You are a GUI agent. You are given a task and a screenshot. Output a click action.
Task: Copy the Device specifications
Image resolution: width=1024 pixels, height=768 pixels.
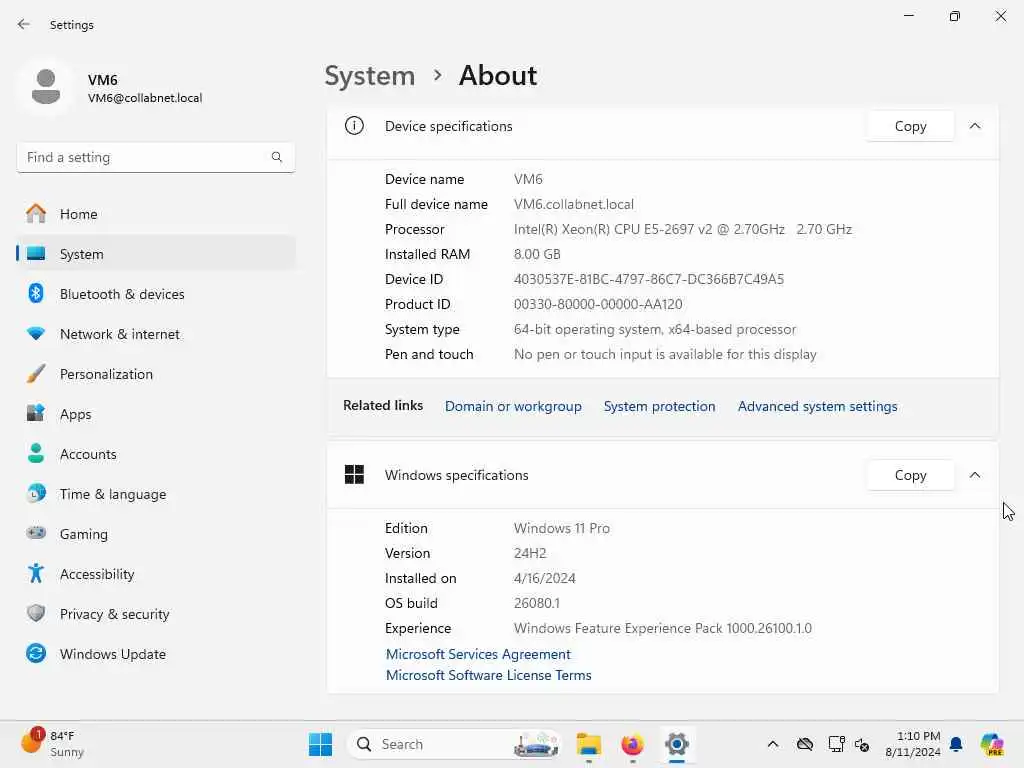pyautogui.click(x=910, y=126)
